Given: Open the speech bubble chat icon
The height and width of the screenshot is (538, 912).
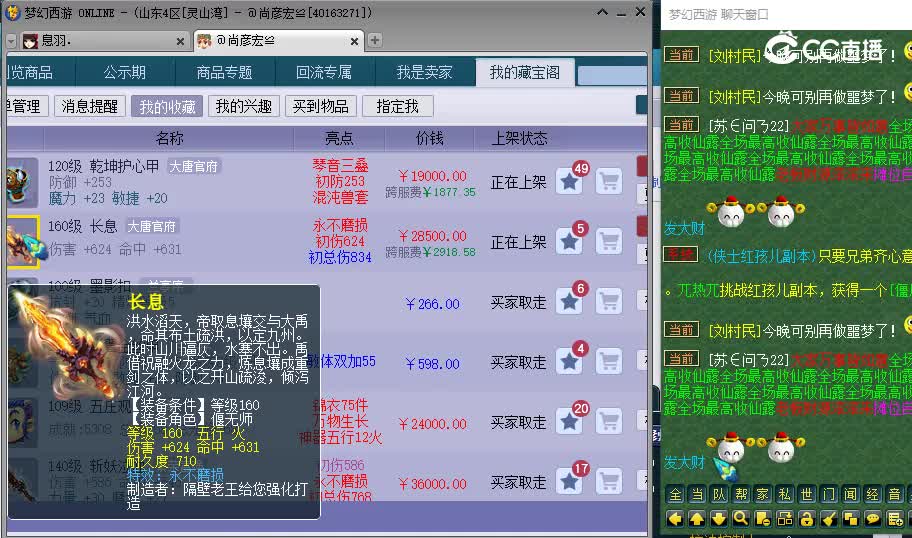Looking at the screenshot, I should tap(873, 518).
